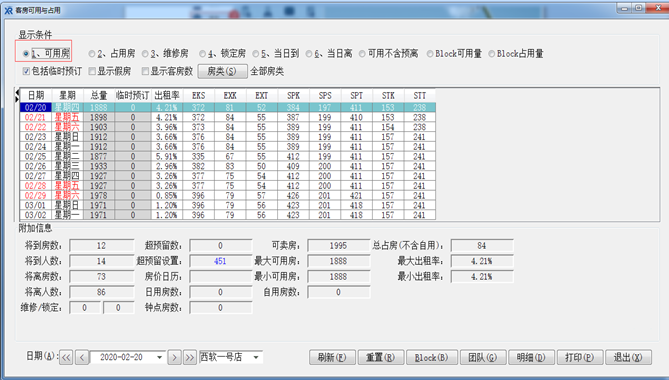This screenshot has height=380, width=669.
Task: Click the 退出(X) exit button
Action: [628, 357]
